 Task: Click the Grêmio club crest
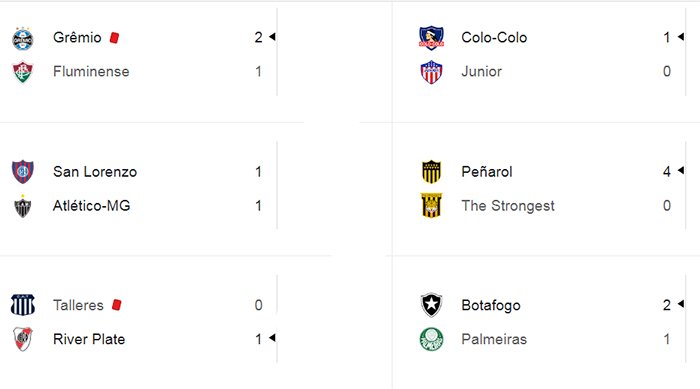pyautogui.click(x=23, y=38)
